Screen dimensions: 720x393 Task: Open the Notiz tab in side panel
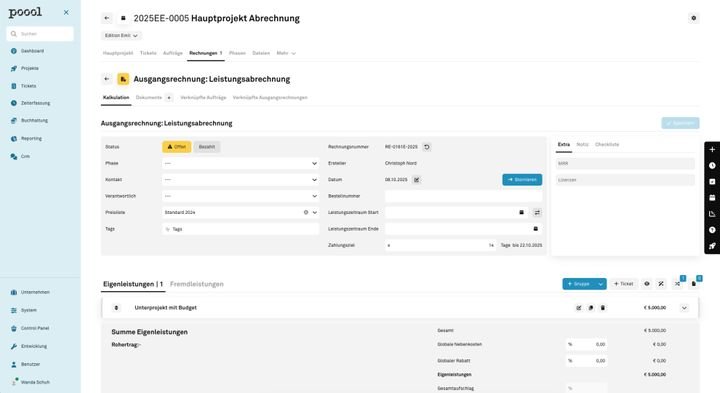click(x=582, y=145)
